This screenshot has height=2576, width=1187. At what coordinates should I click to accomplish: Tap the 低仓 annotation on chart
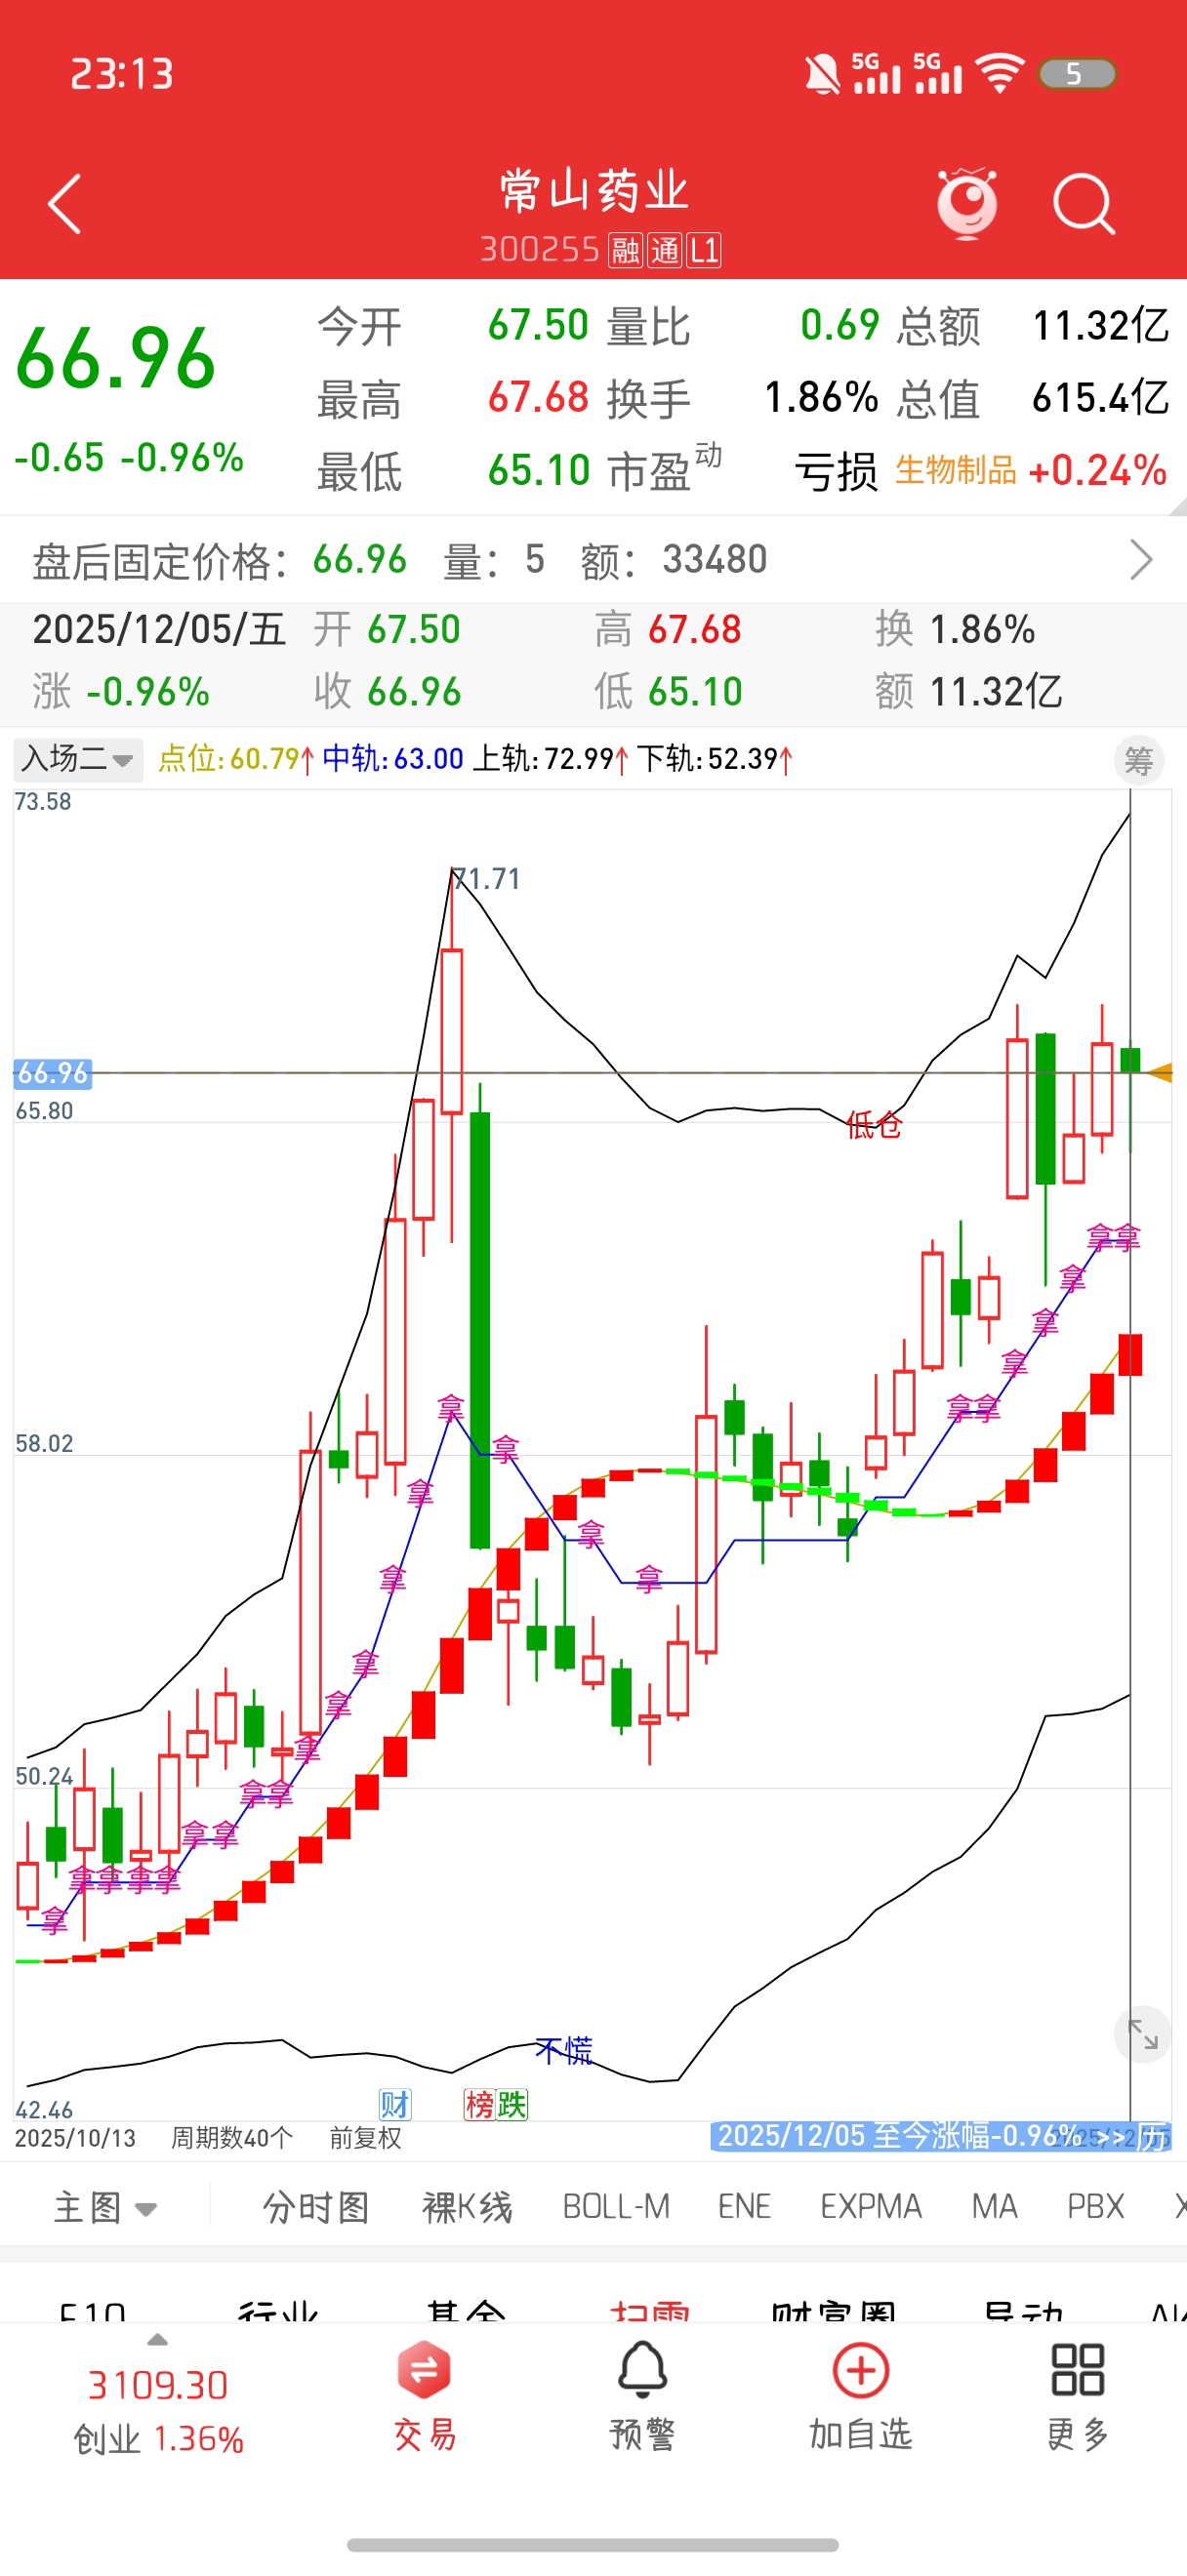pos(874,1125)
